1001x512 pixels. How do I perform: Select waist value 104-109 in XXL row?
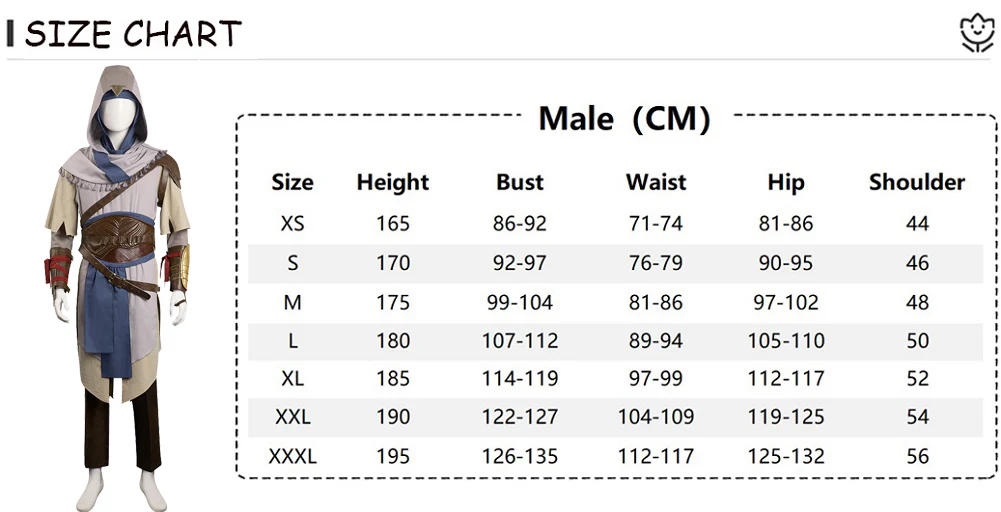point(656,417)
